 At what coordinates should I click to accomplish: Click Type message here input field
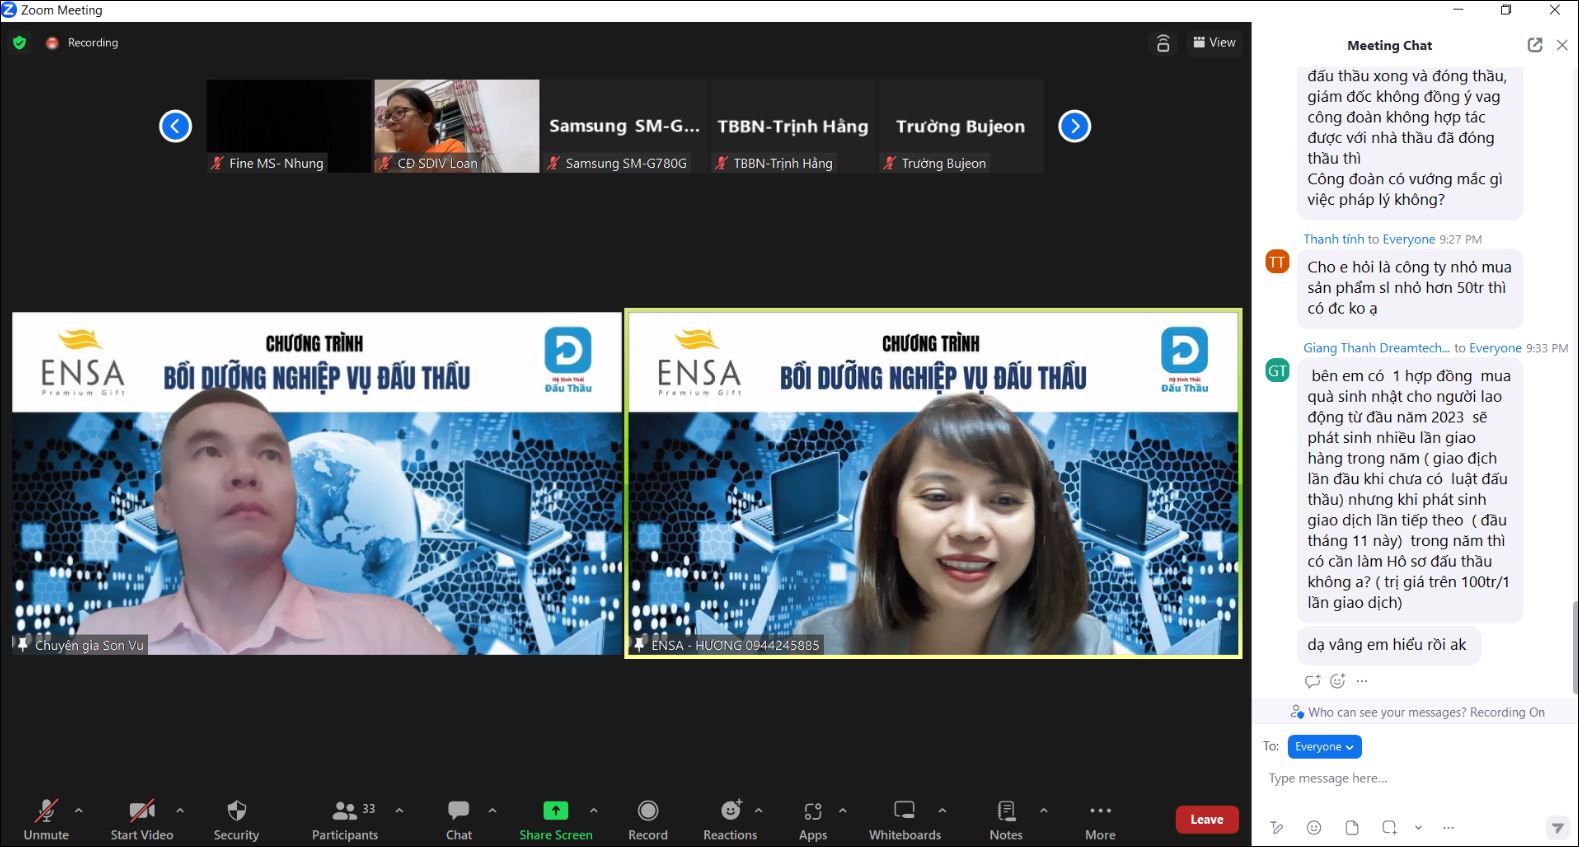click(1414, 778)
